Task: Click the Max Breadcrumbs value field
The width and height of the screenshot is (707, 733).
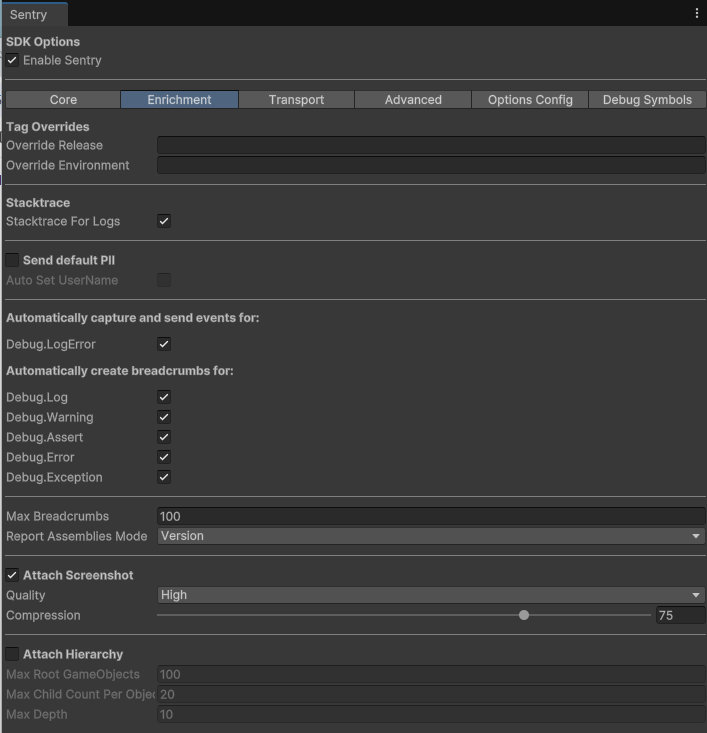Action: (x=431, y=516)
